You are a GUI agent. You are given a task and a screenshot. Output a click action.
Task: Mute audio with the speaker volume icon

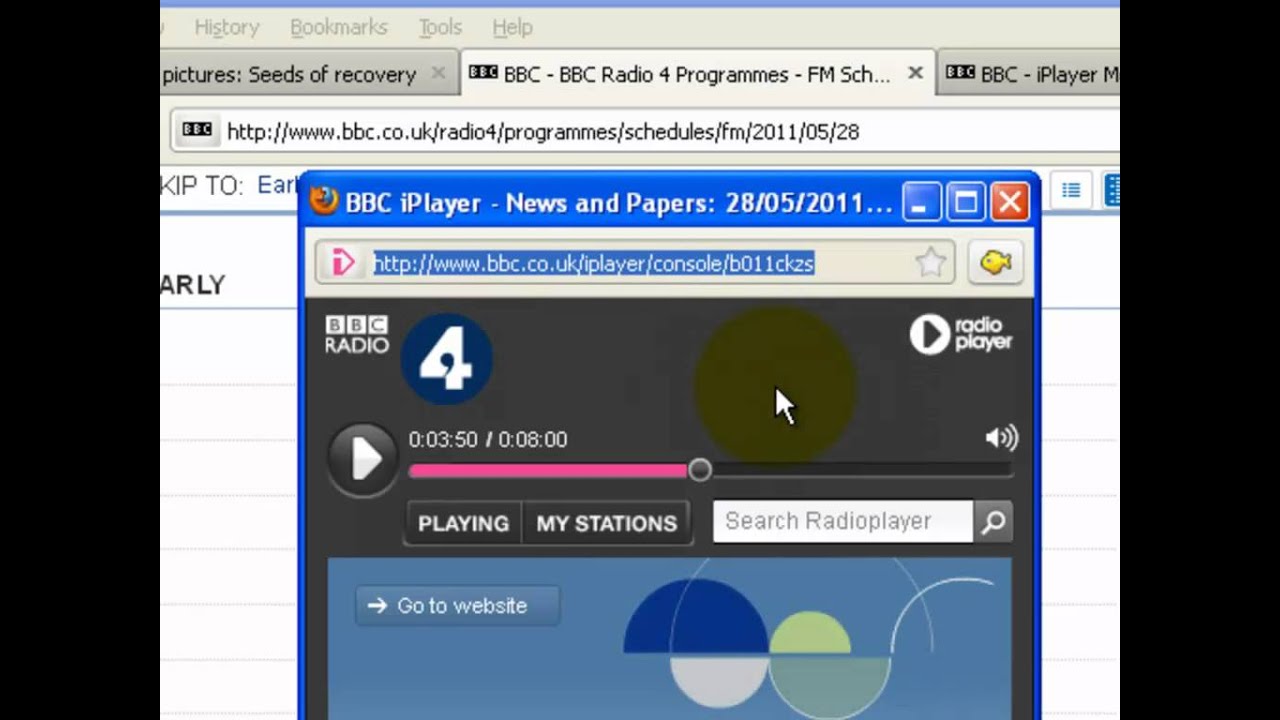click(x=1001, y=438)
